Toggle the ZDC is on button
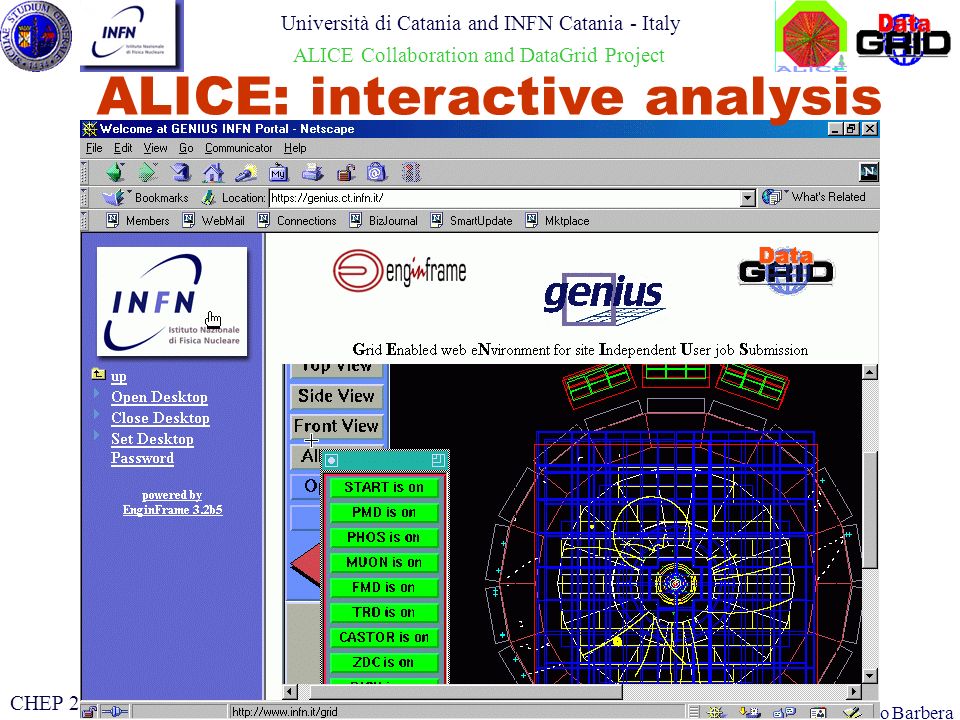Viewport: 960px width, 720px height. tap(384, 662)
